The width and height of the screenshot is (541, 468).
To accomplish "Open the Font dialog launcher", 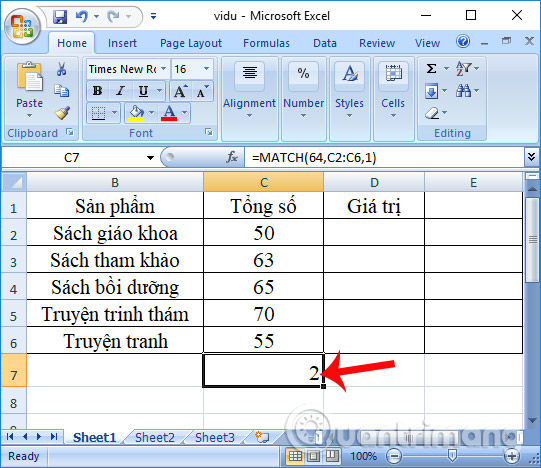I will point(209,133).
